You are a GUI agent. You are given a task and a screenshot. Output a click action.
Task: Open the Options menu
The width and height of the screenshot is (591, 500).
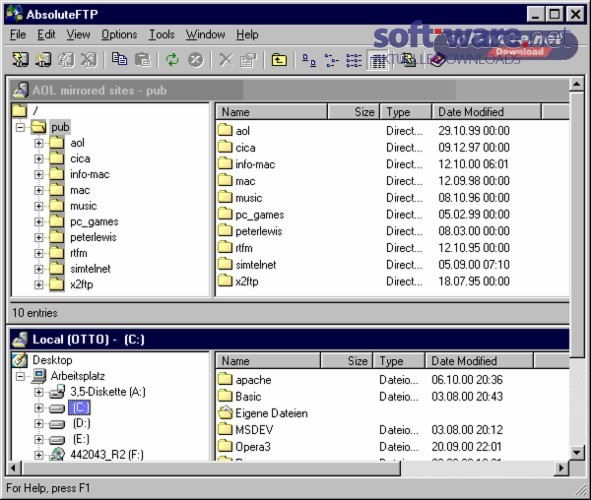coord(119,34)
